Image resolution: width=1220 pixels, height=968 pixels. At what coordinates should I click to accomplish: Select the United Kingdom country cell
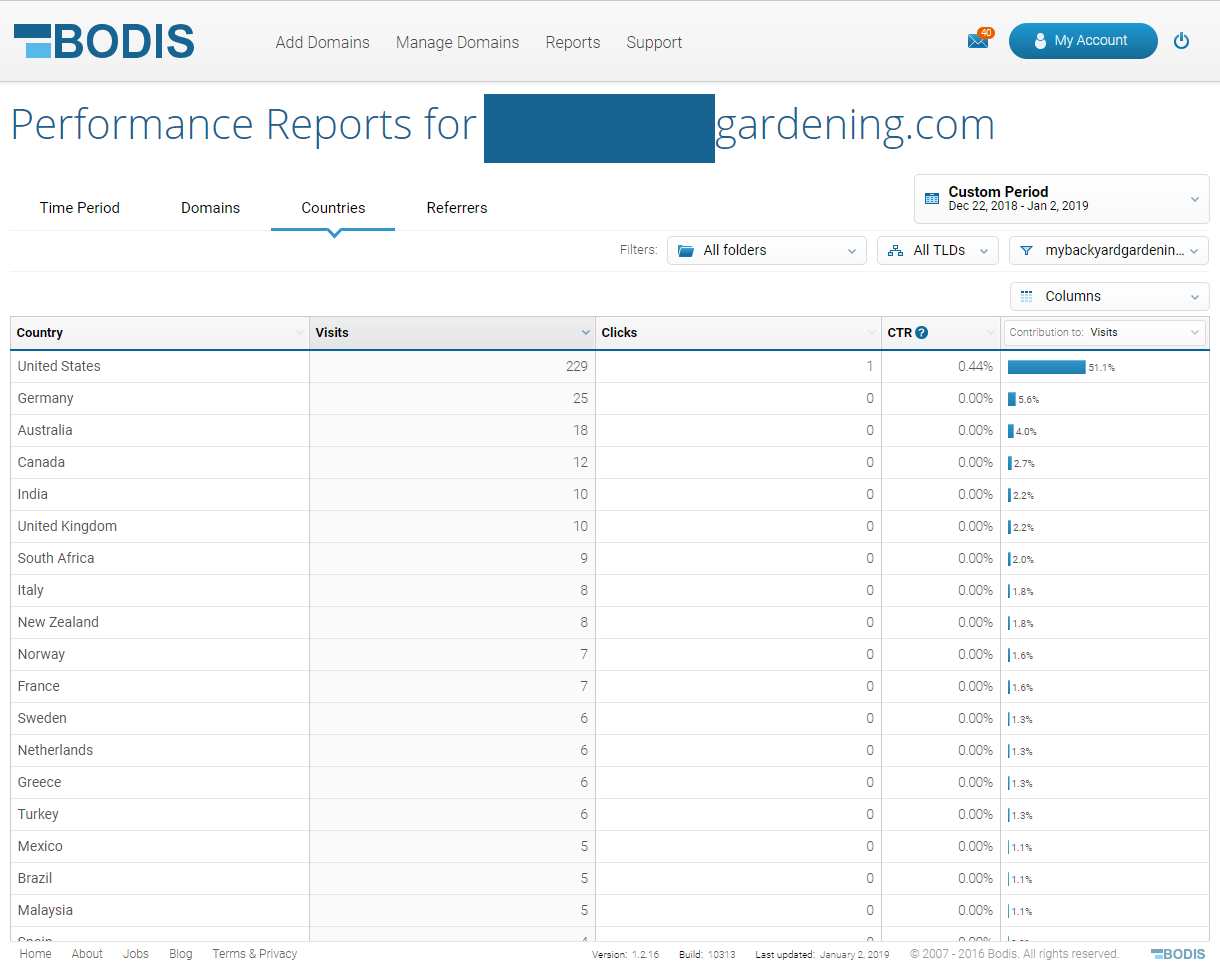coord(160,527)
